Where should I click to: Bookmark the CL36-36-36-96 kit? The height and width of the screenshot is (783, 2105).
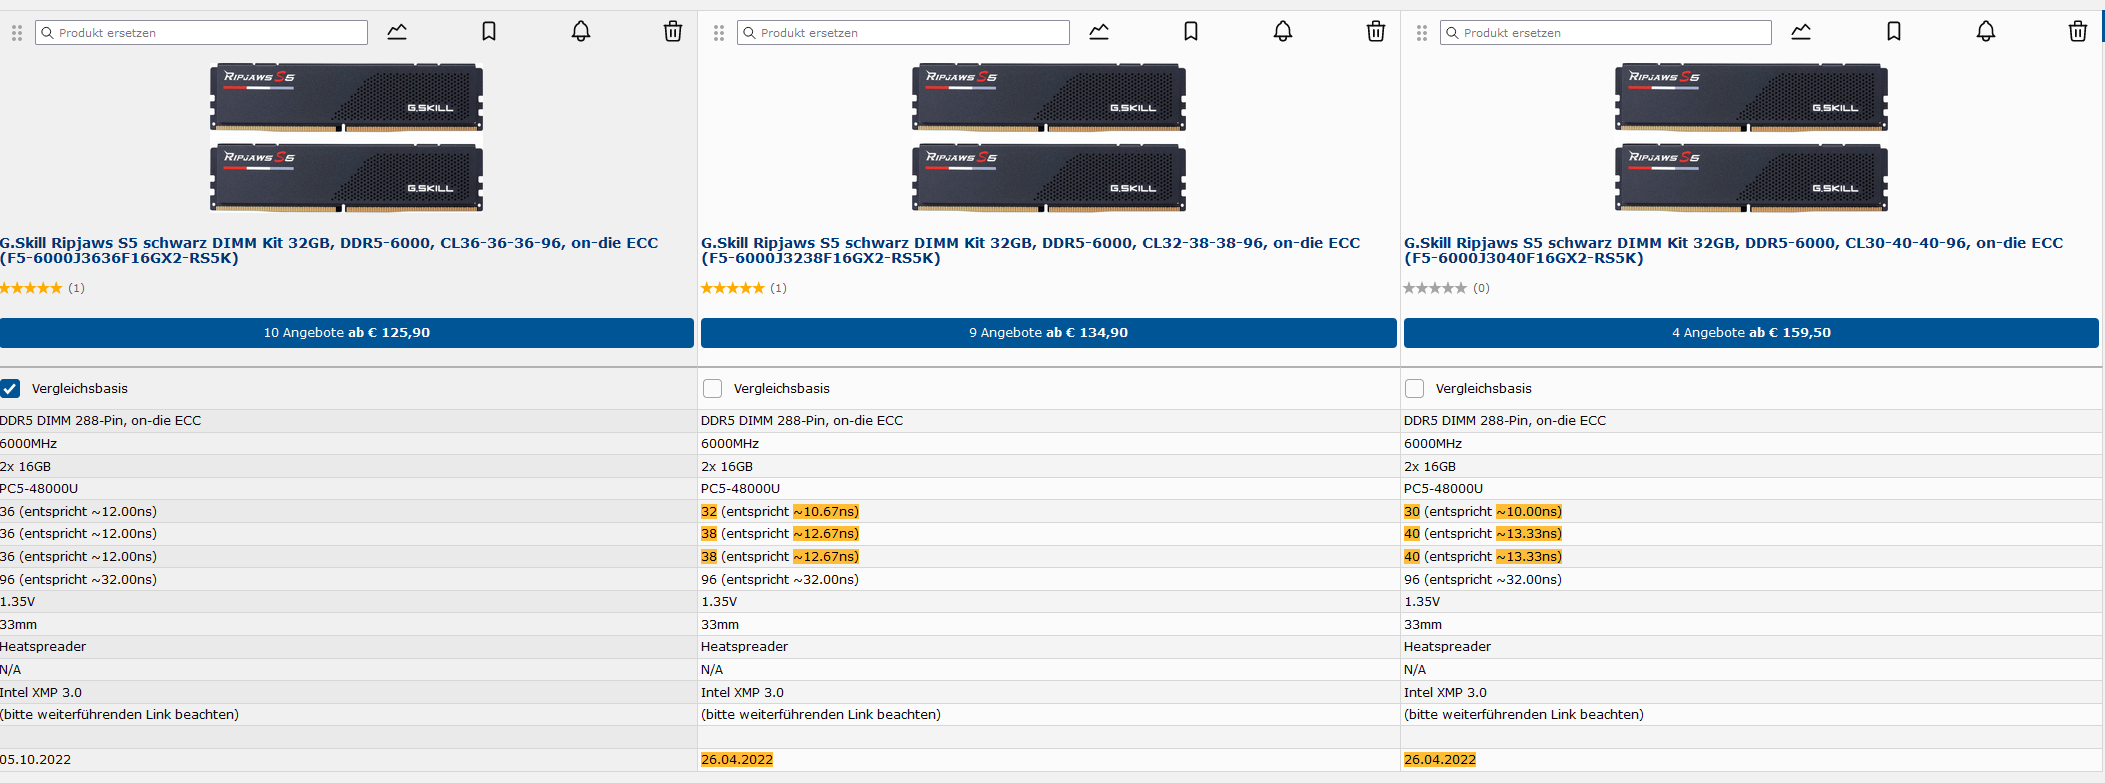(489, 32)
